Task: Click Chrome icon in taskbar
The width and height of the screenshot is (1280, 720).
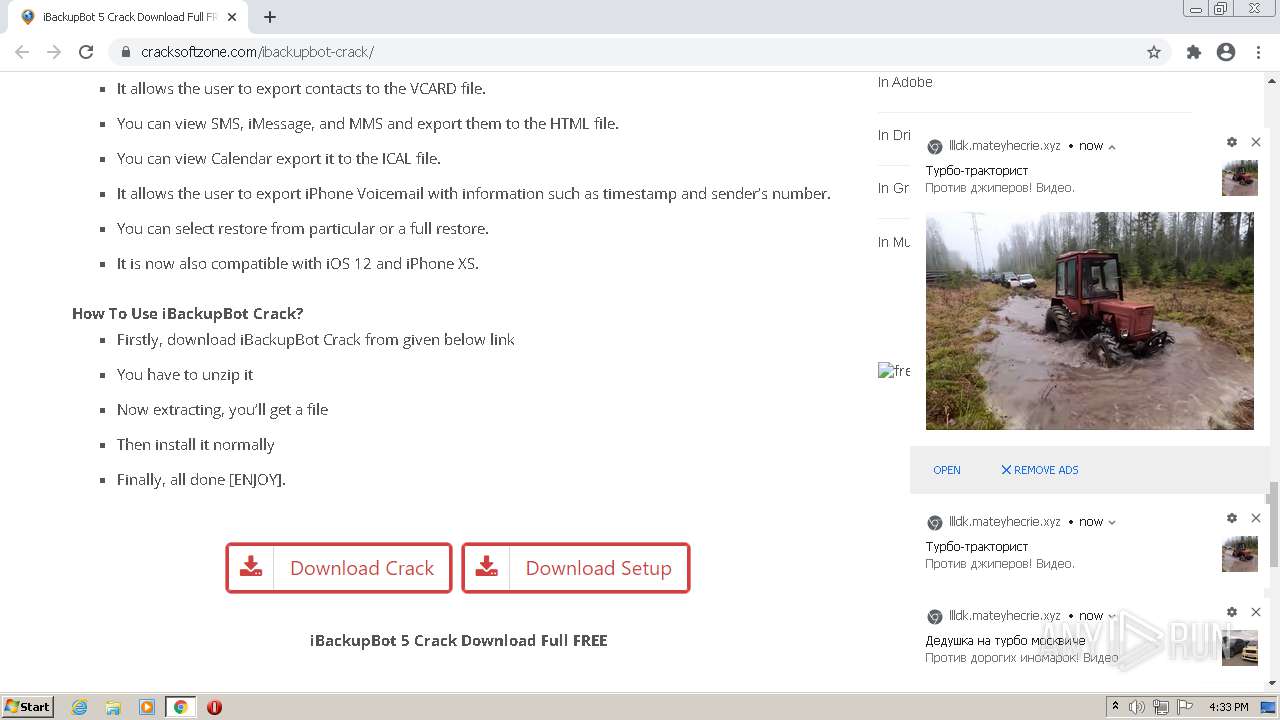Action: click(181, 707)
